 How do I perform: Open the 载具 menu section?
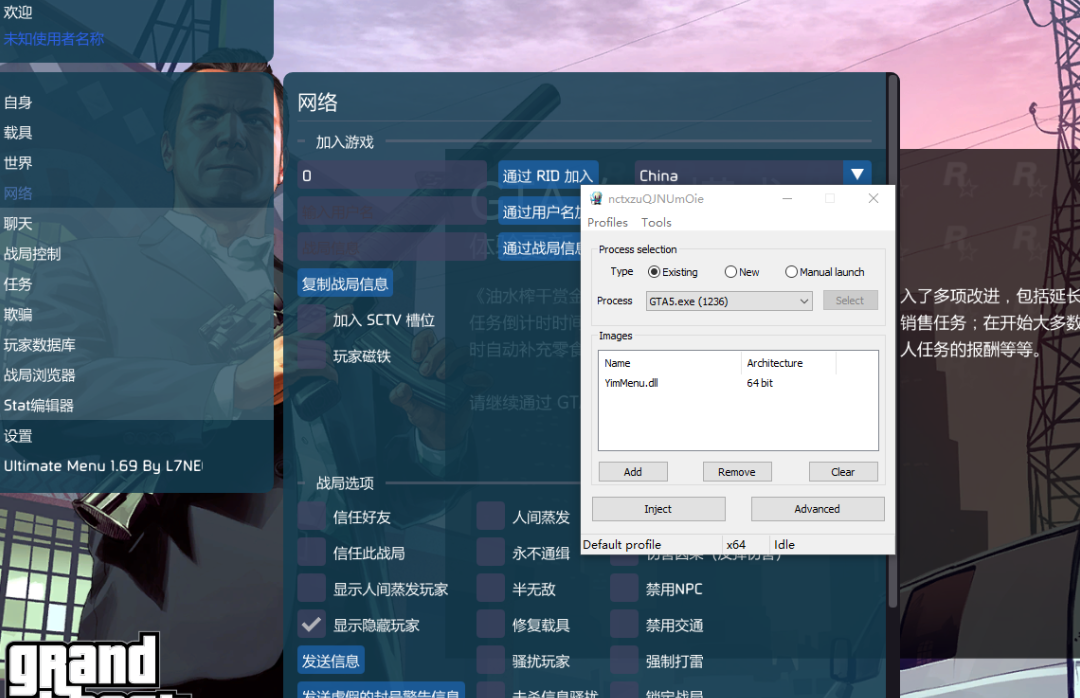coord(18,133)
